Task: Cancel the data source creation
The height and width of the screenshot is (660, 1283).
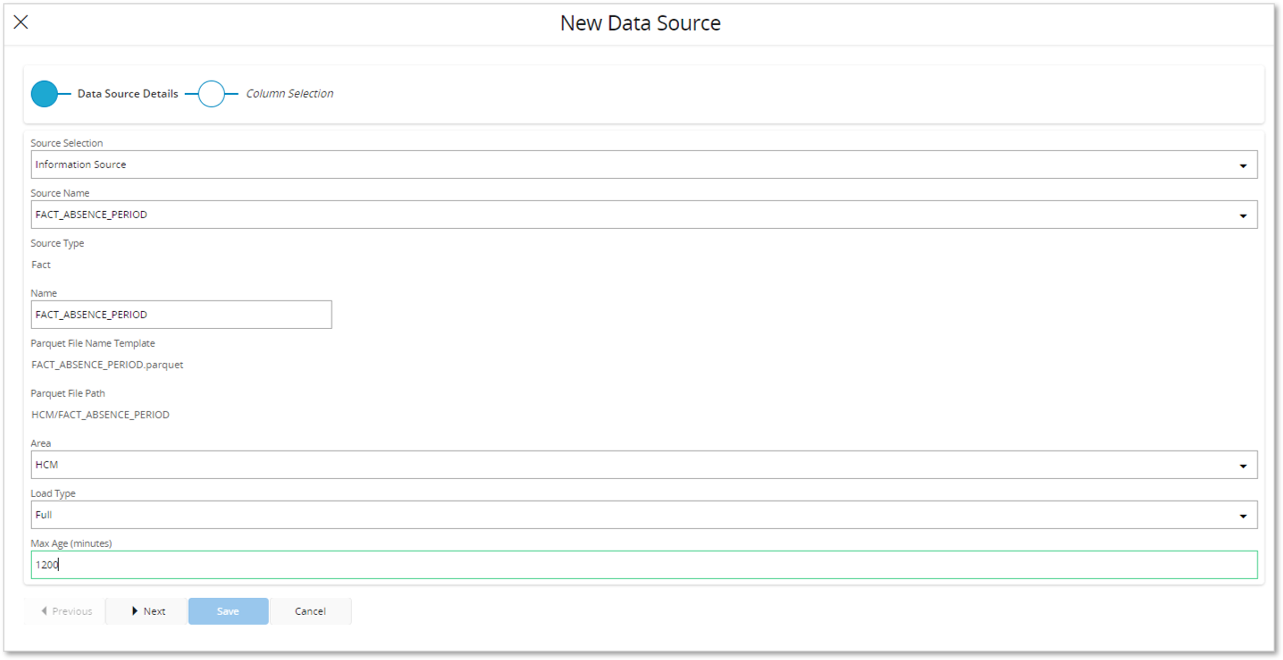Action: (x=310, y=611)
